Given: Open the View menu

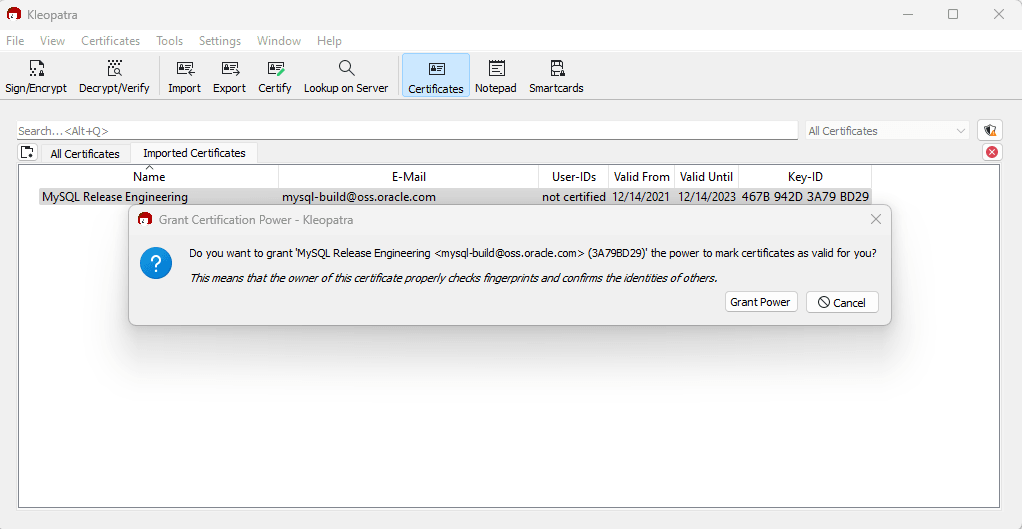Looking at the screenshot, I should pyautogui.click(x=52, y=40).
